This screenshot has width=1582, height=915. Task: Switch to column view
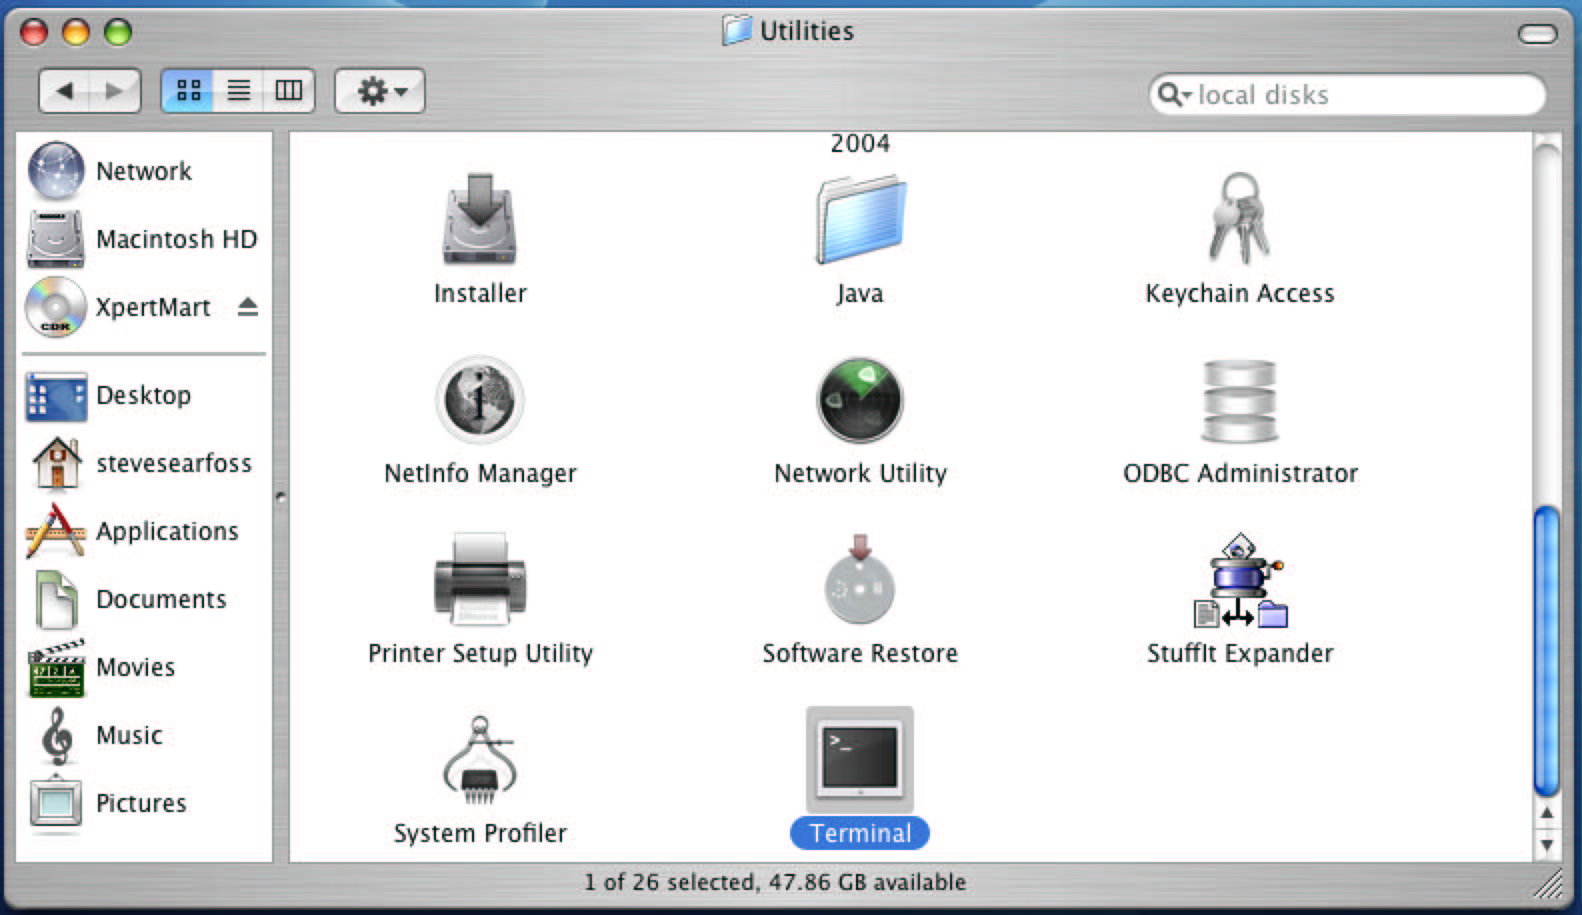289,91
